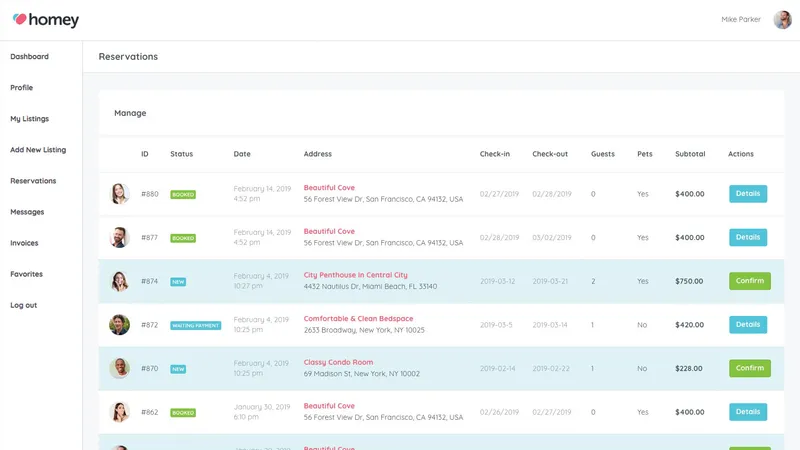The image size is (800, 450).
Task: Click the NEW badge on reservation #870
Action: (x=178, y=369)
